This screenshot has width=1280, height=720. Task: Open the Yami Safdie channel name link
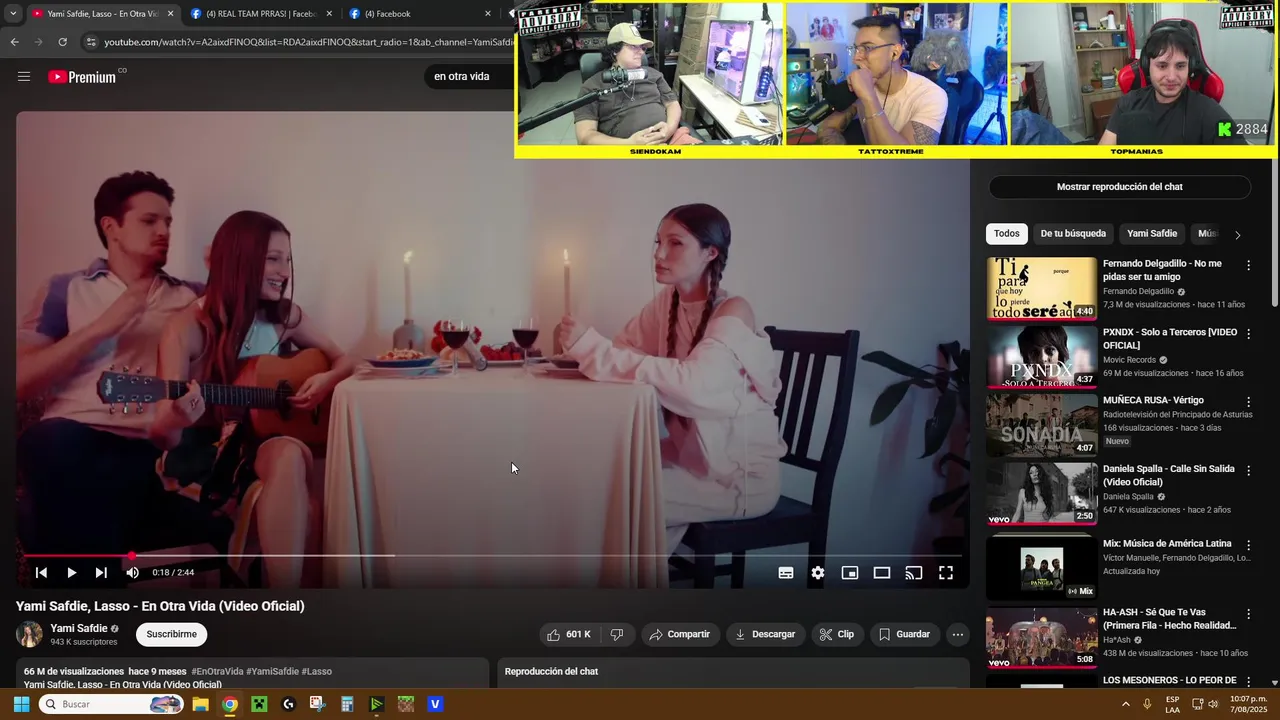(x=79, y=628)
